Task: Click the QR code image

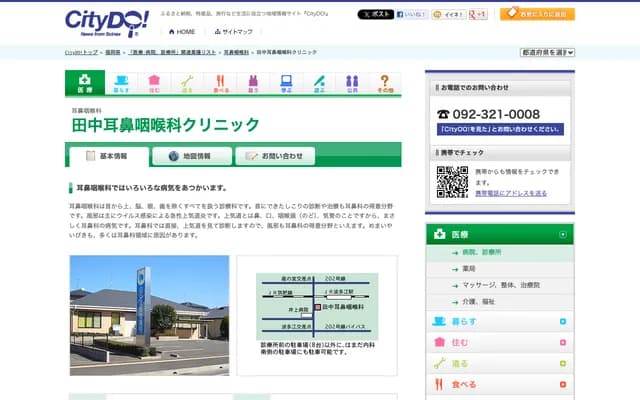Action: [452, 182]
